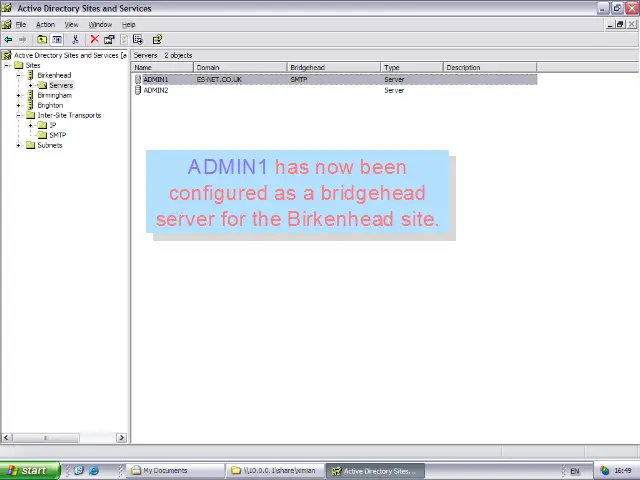Image resolution: width=640 pixels, height=480 pixels.
Task: Click the Sites folder icon
Action: pos(19,65)
